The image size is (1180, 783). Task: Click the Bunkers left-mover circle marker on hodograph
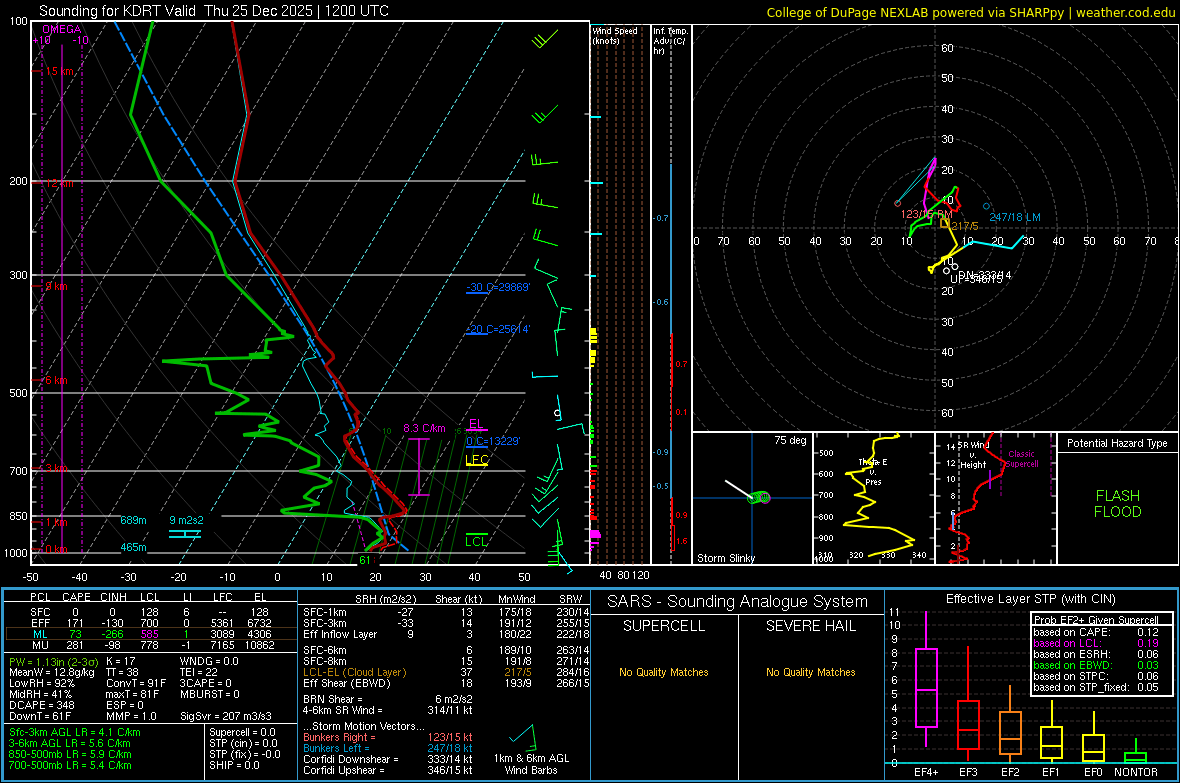pyautogui.click(x=986, y=206)
